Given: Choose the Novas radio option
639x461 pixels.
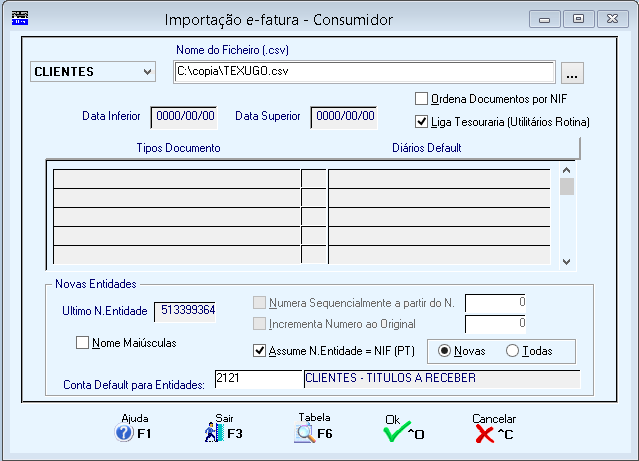Looking at the screenshot, I should [444, 351].
